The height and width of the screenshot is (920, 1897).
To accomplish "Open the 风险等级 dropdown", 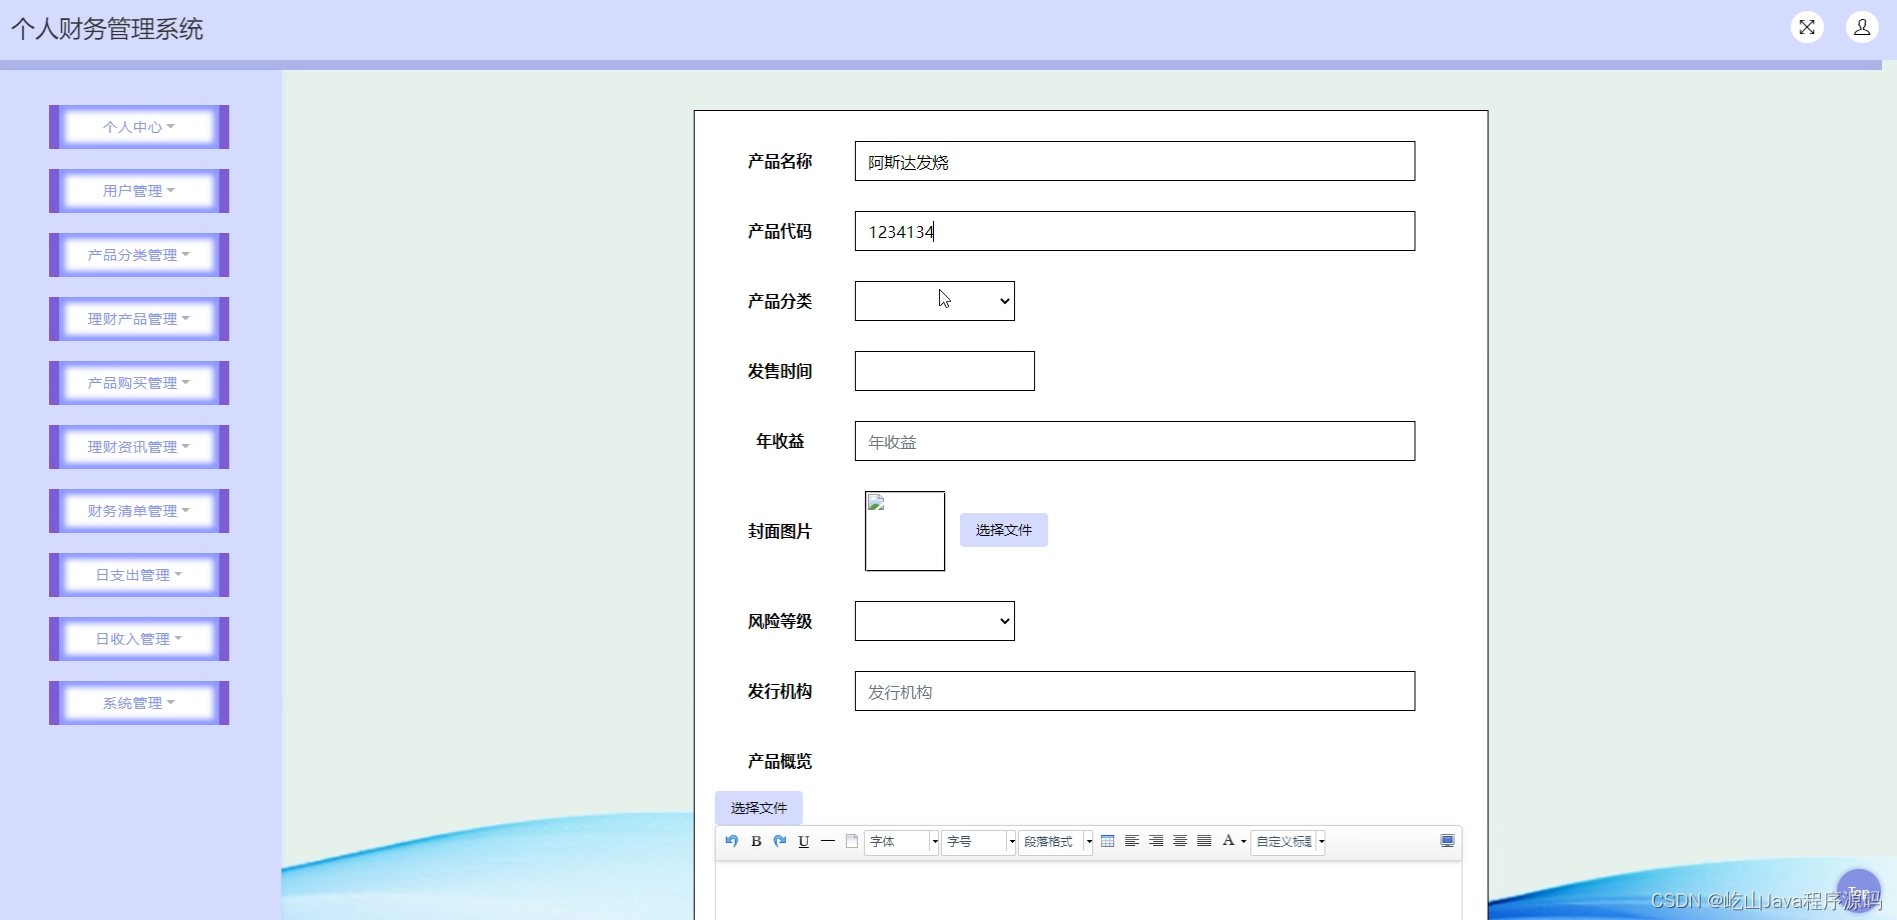I will coord(933,620).
